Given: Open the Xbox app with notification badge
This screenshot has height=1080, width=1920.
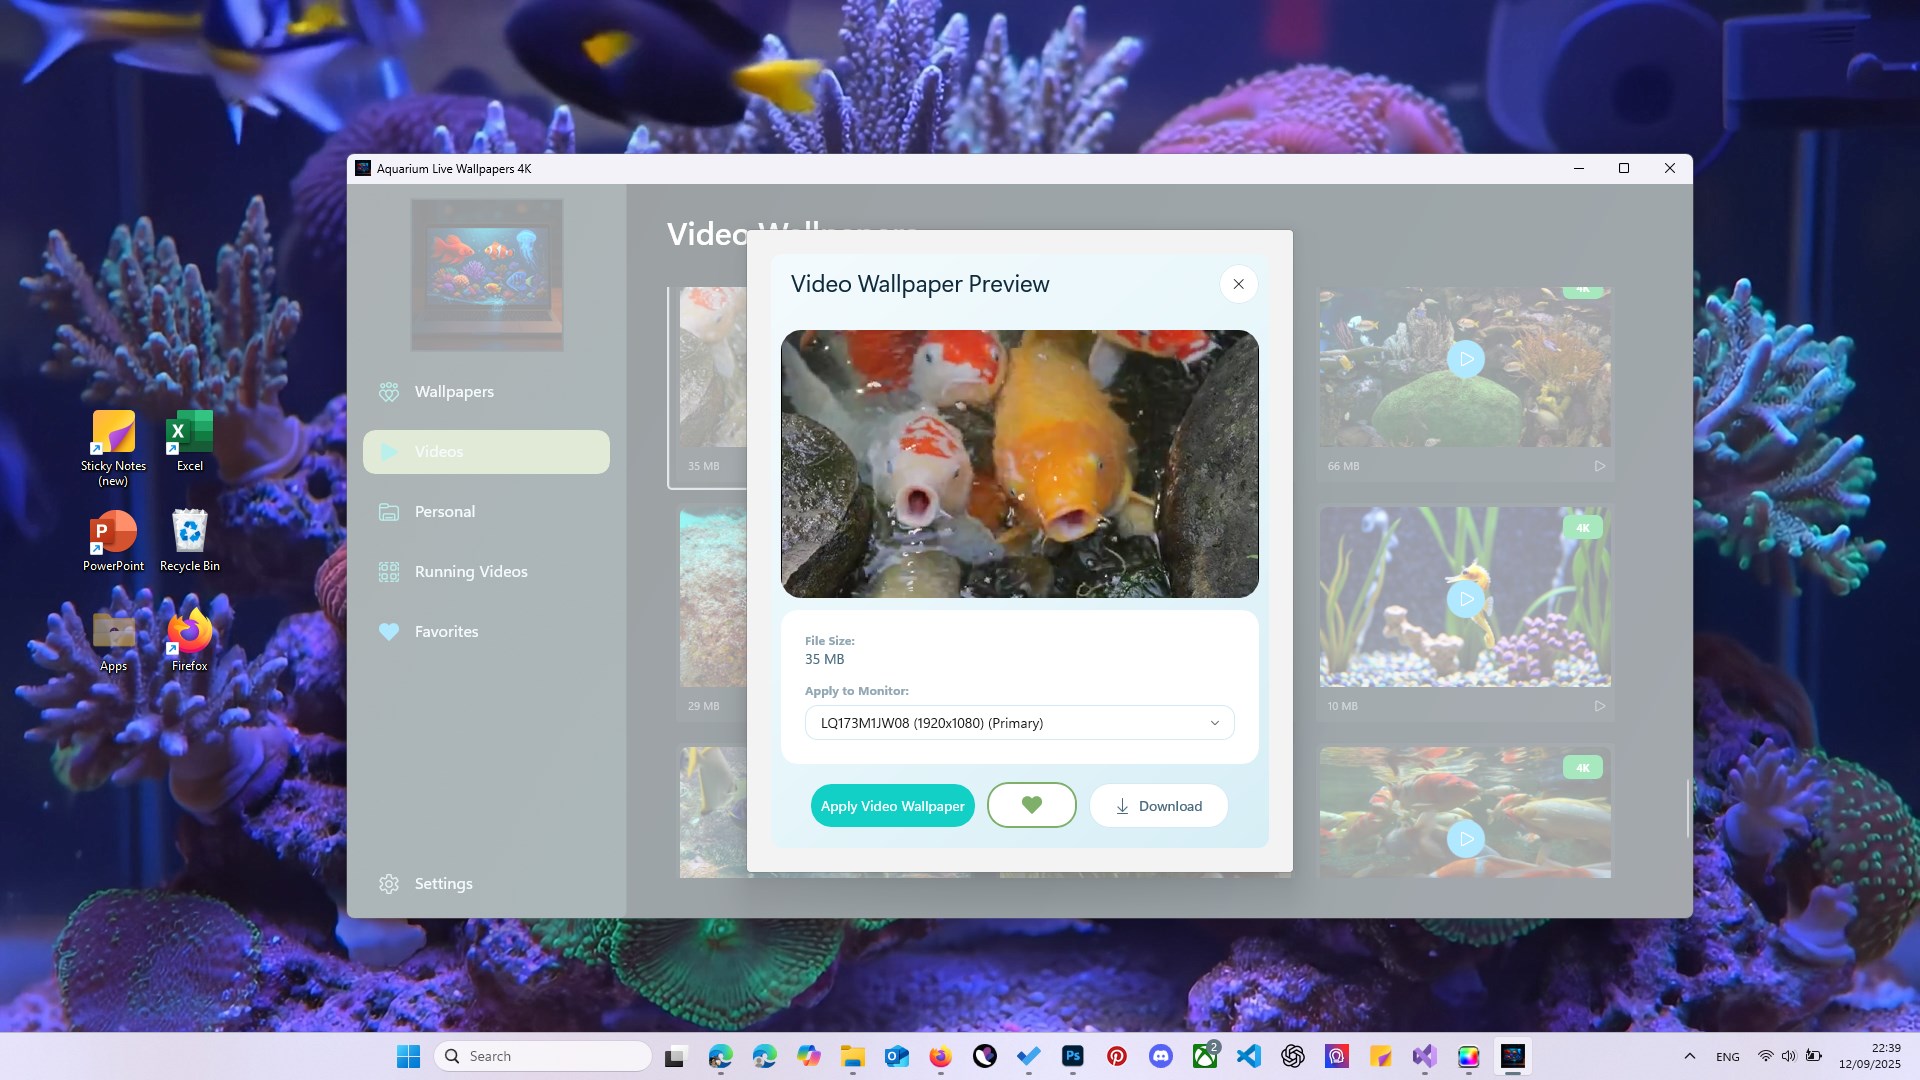Looking at the screenshot, I should [1205, 1056].
